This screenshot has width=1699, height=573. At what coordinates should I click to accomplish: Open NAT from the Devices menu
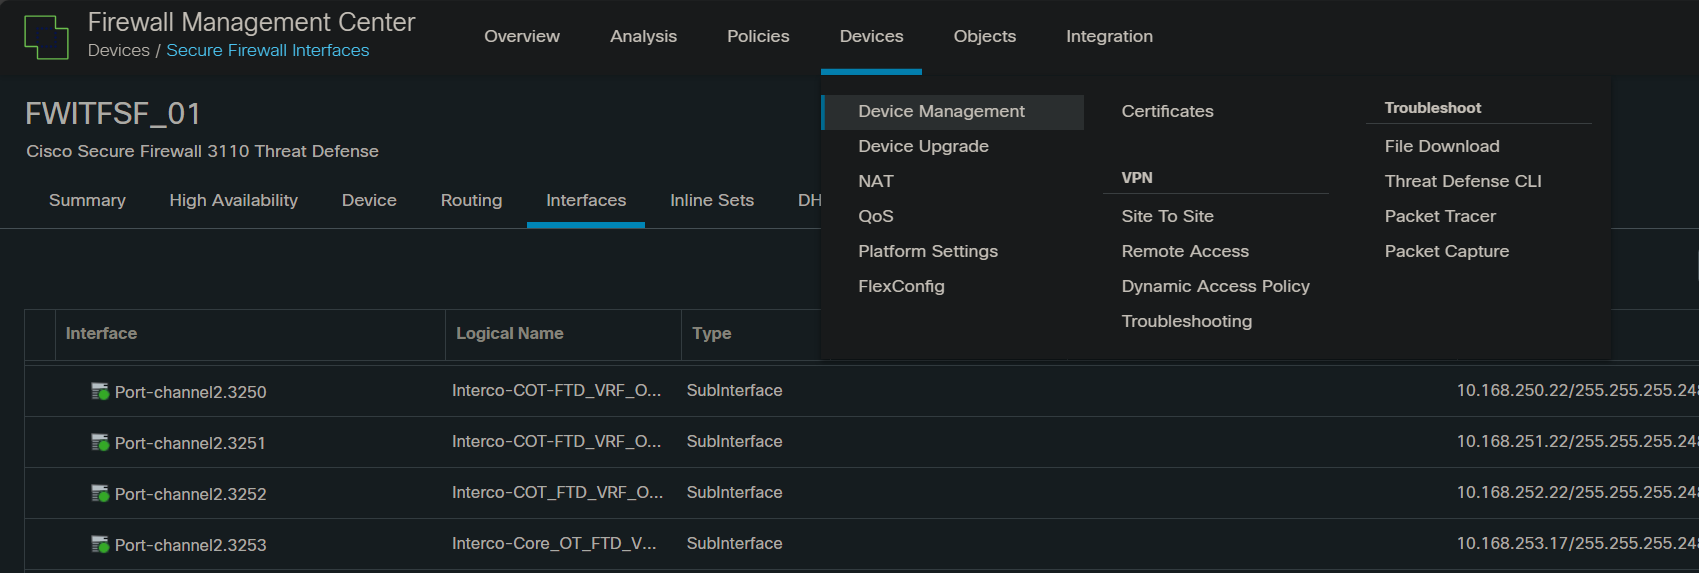[876, 181]
